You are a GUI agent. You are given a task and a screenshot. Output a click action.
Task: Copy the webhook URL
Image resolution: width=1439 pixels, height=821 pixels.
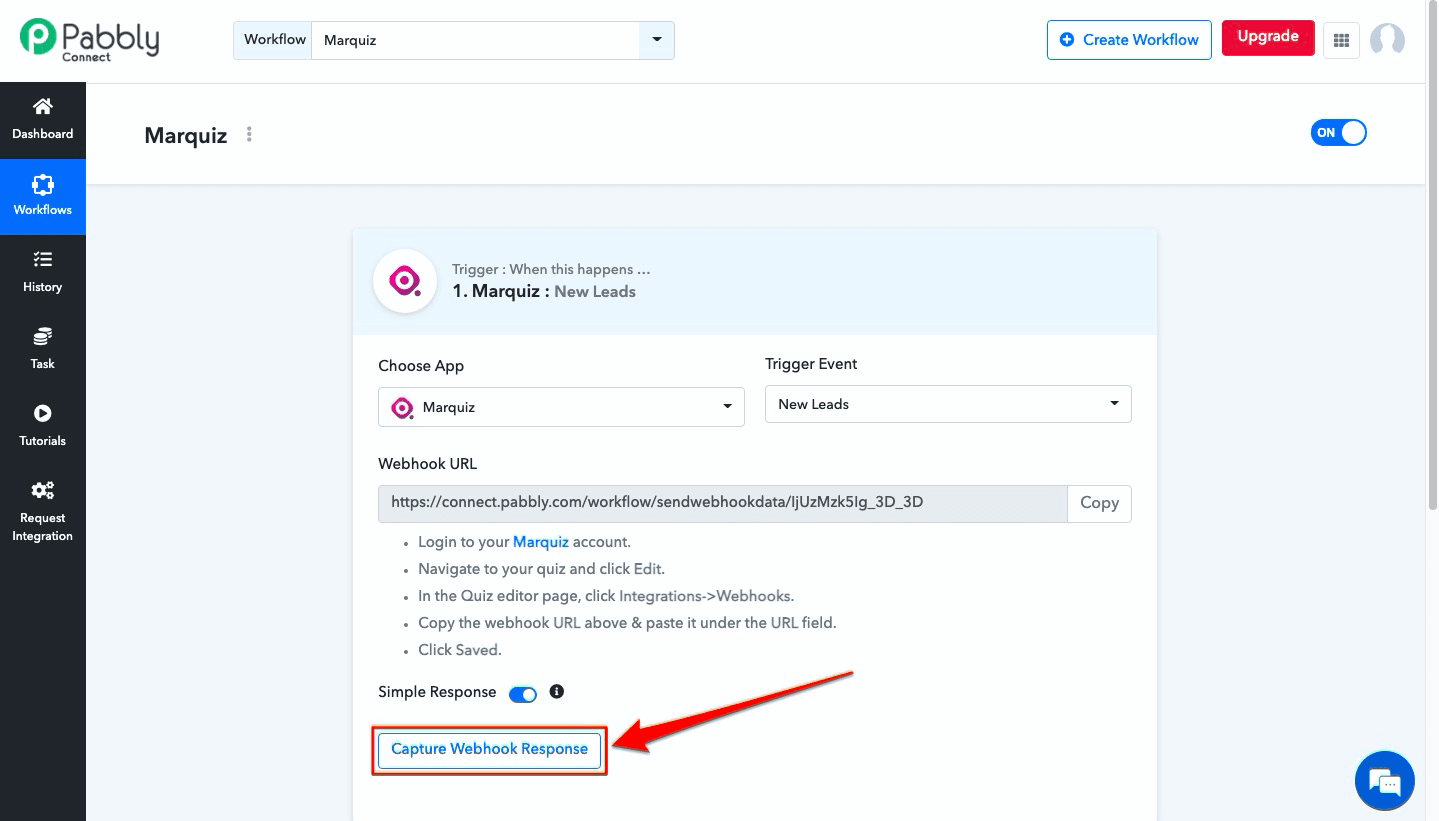[x=1099, y=503]
